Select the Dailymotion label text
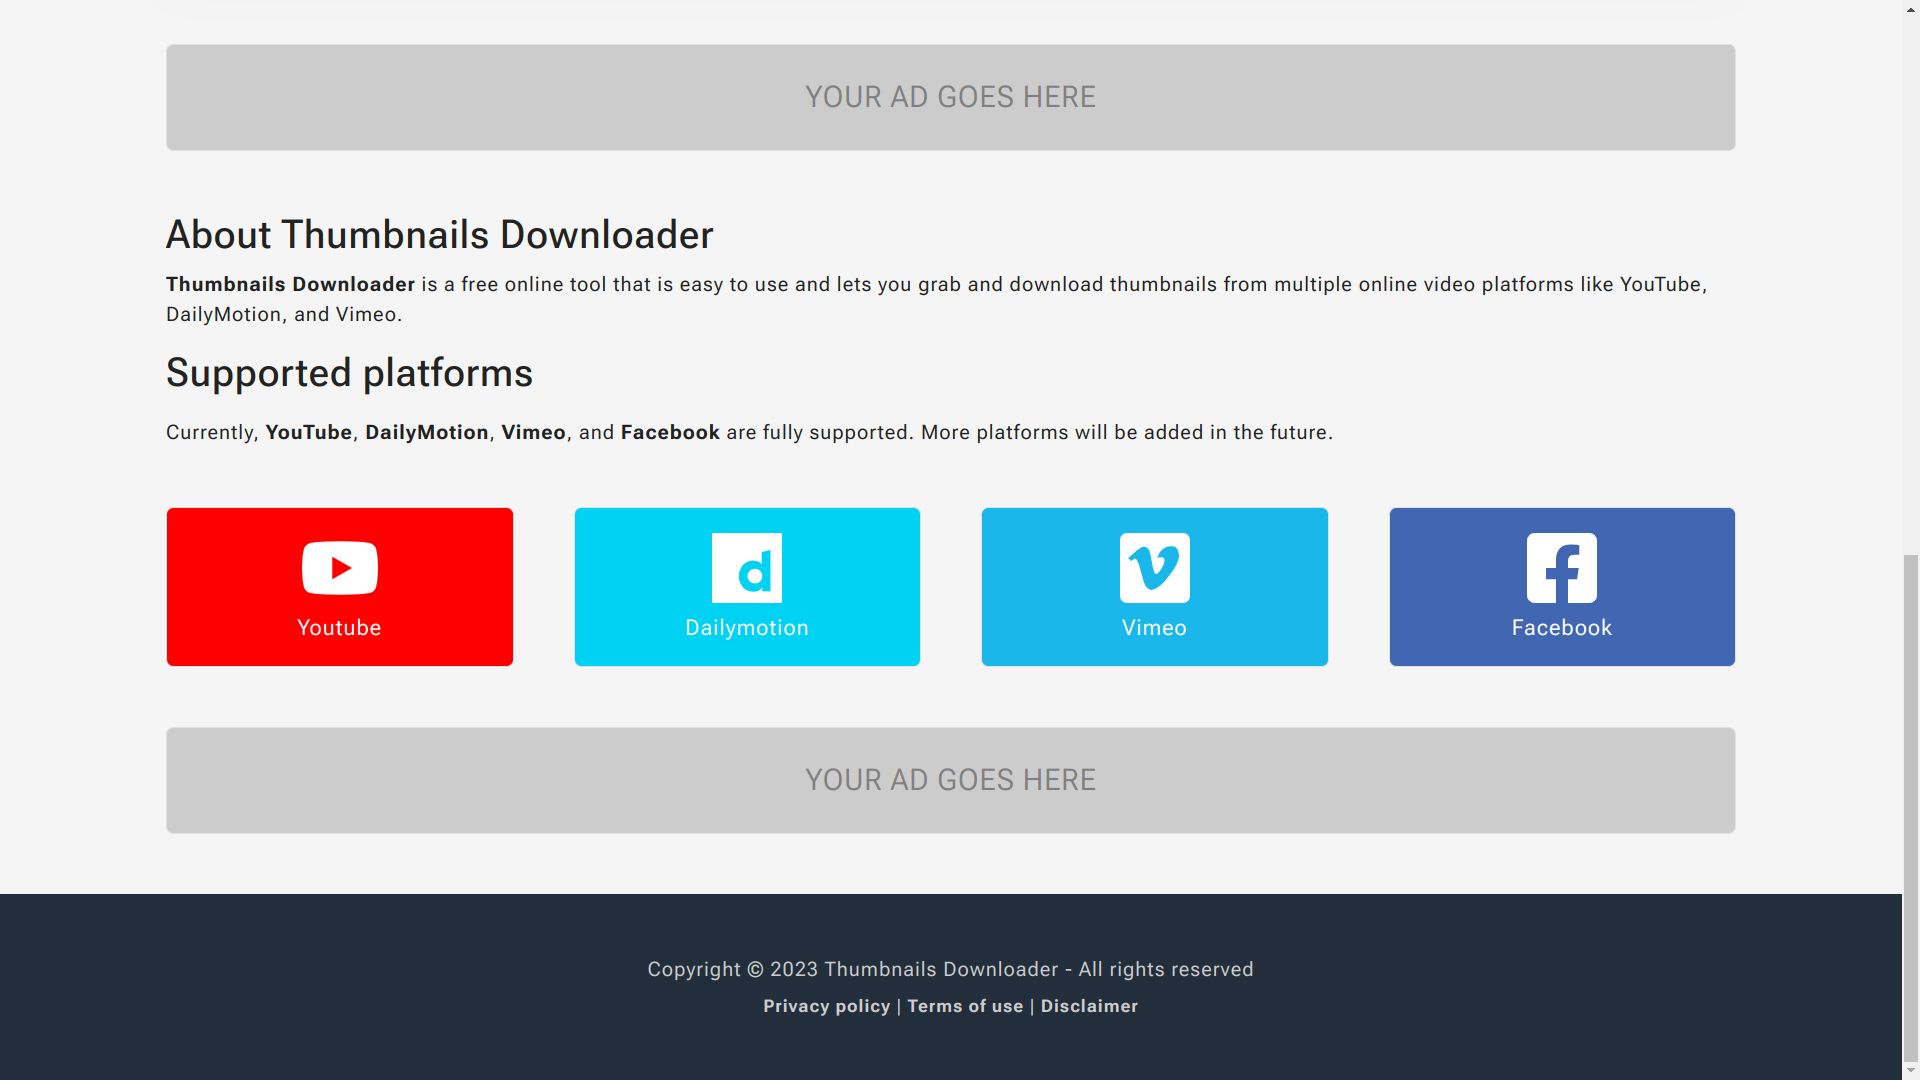This screenshot has height=1080, width=1920. coord(746,628)
